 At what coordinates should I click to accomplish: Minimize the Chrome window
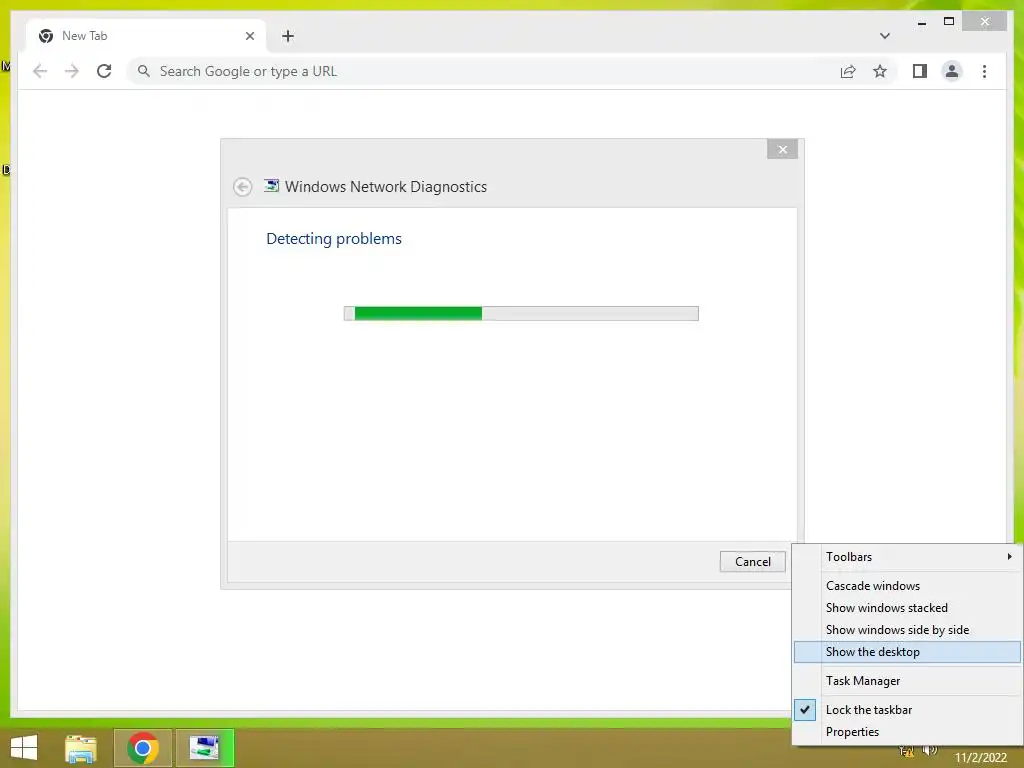921,22
